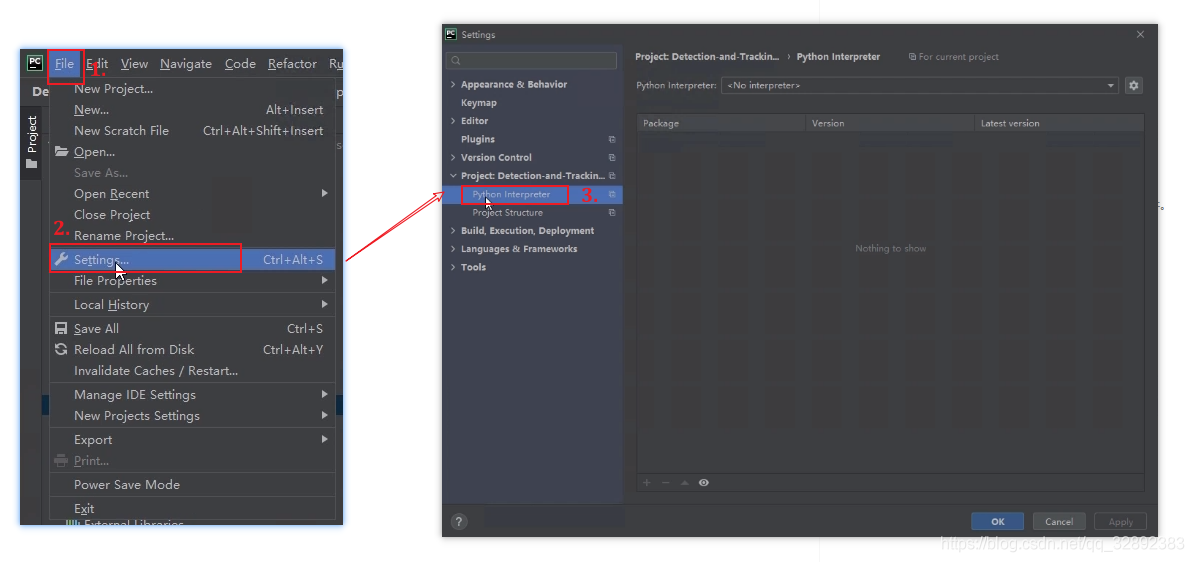Click the Settings search field

point(532,61)
